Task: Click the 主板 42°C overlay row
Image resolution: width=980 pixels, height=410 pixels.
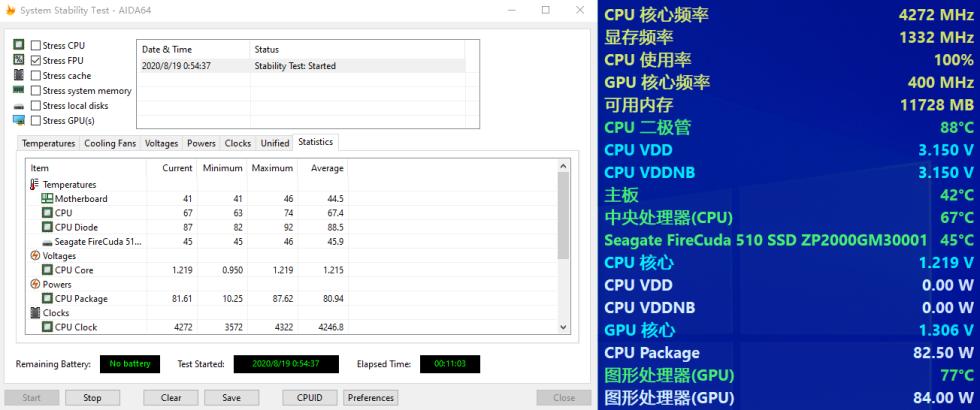Action: click(x=789, y=195)
